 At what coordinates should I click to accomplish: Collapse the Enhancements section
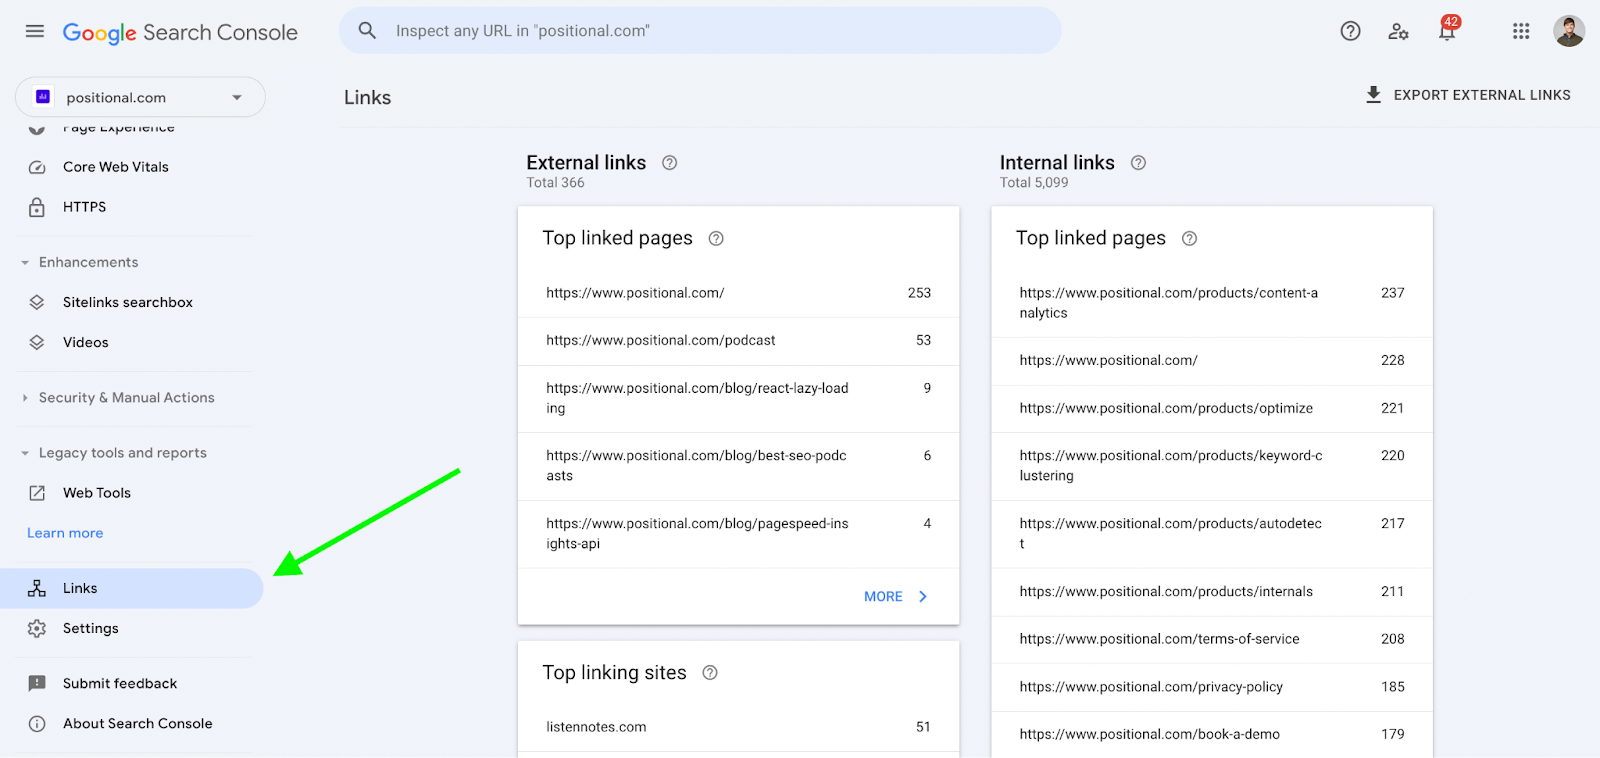pos(25,262)
